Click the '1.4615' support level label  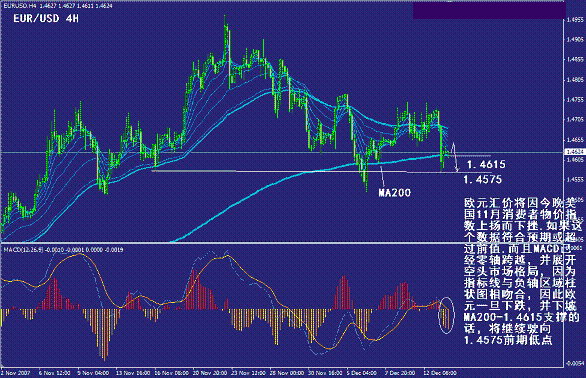tap(486, 164)
